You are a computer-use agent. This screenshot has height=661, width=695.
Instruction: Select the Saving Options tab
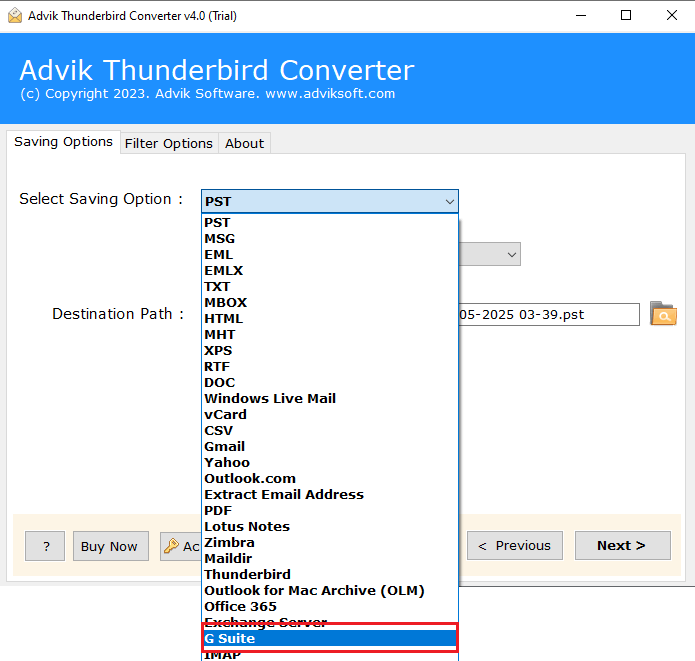(x=63, y=142)
